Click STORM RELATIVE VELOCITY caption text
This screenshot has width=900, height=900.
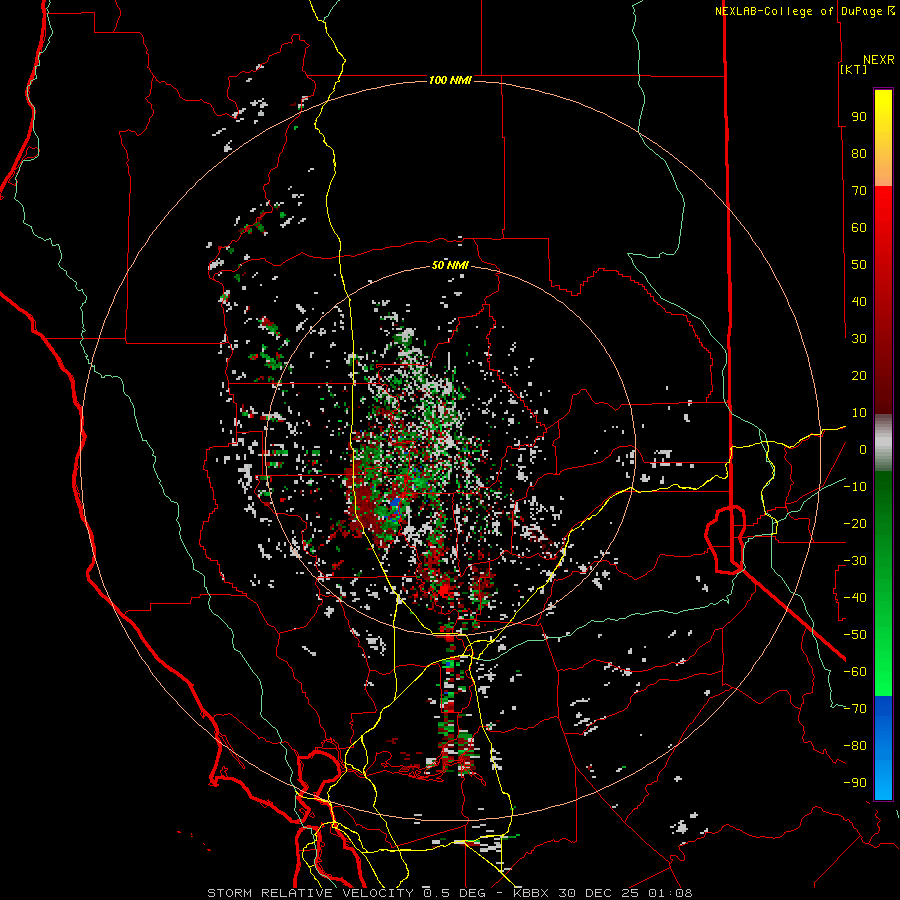point(310,893)
